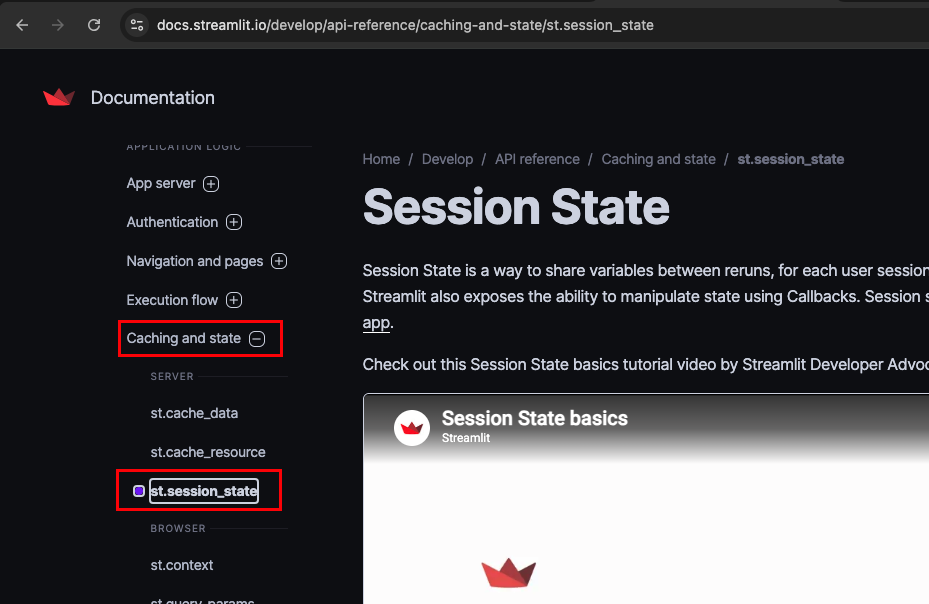This screenshot has width=929, height=604.
Task: Expand the Authentication section
Action: [234, 222]
